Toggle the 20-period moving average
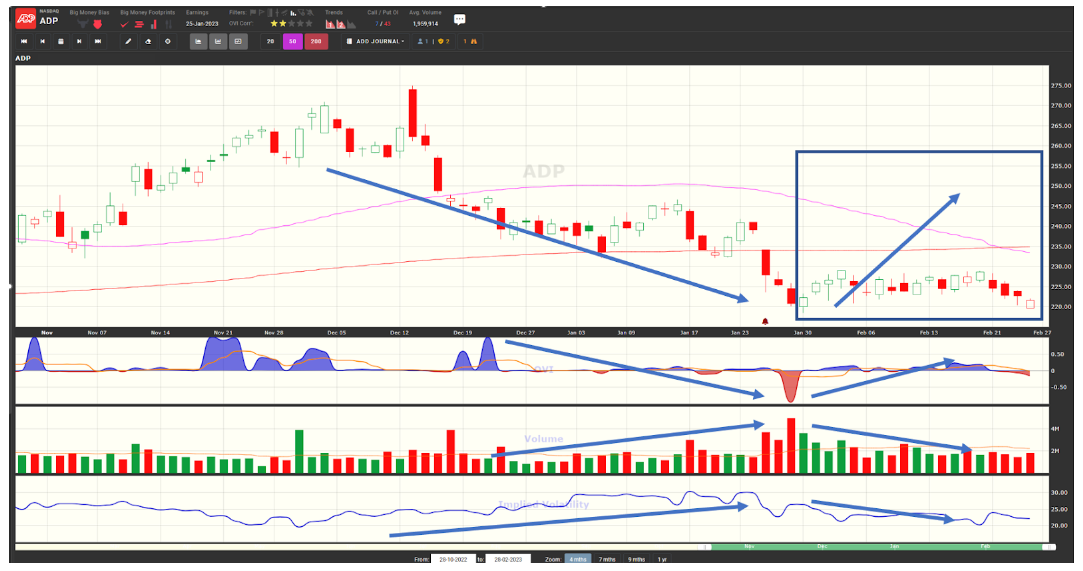The image size is (1083, 571). [x=271, y=41]
